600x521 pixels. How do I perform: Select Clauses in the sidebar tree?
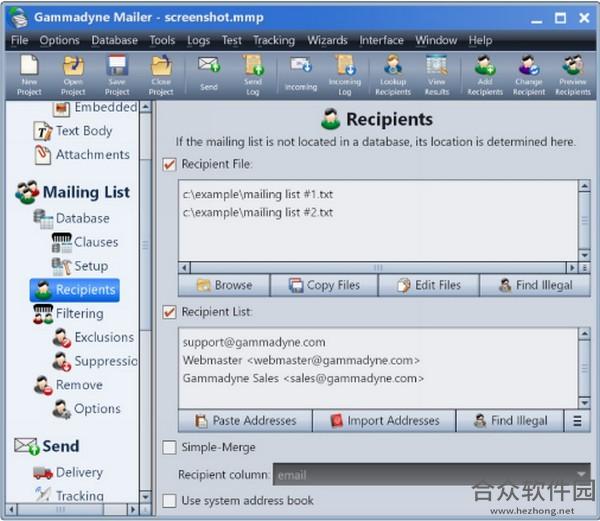pyautogui.click(x=85, y=242)
